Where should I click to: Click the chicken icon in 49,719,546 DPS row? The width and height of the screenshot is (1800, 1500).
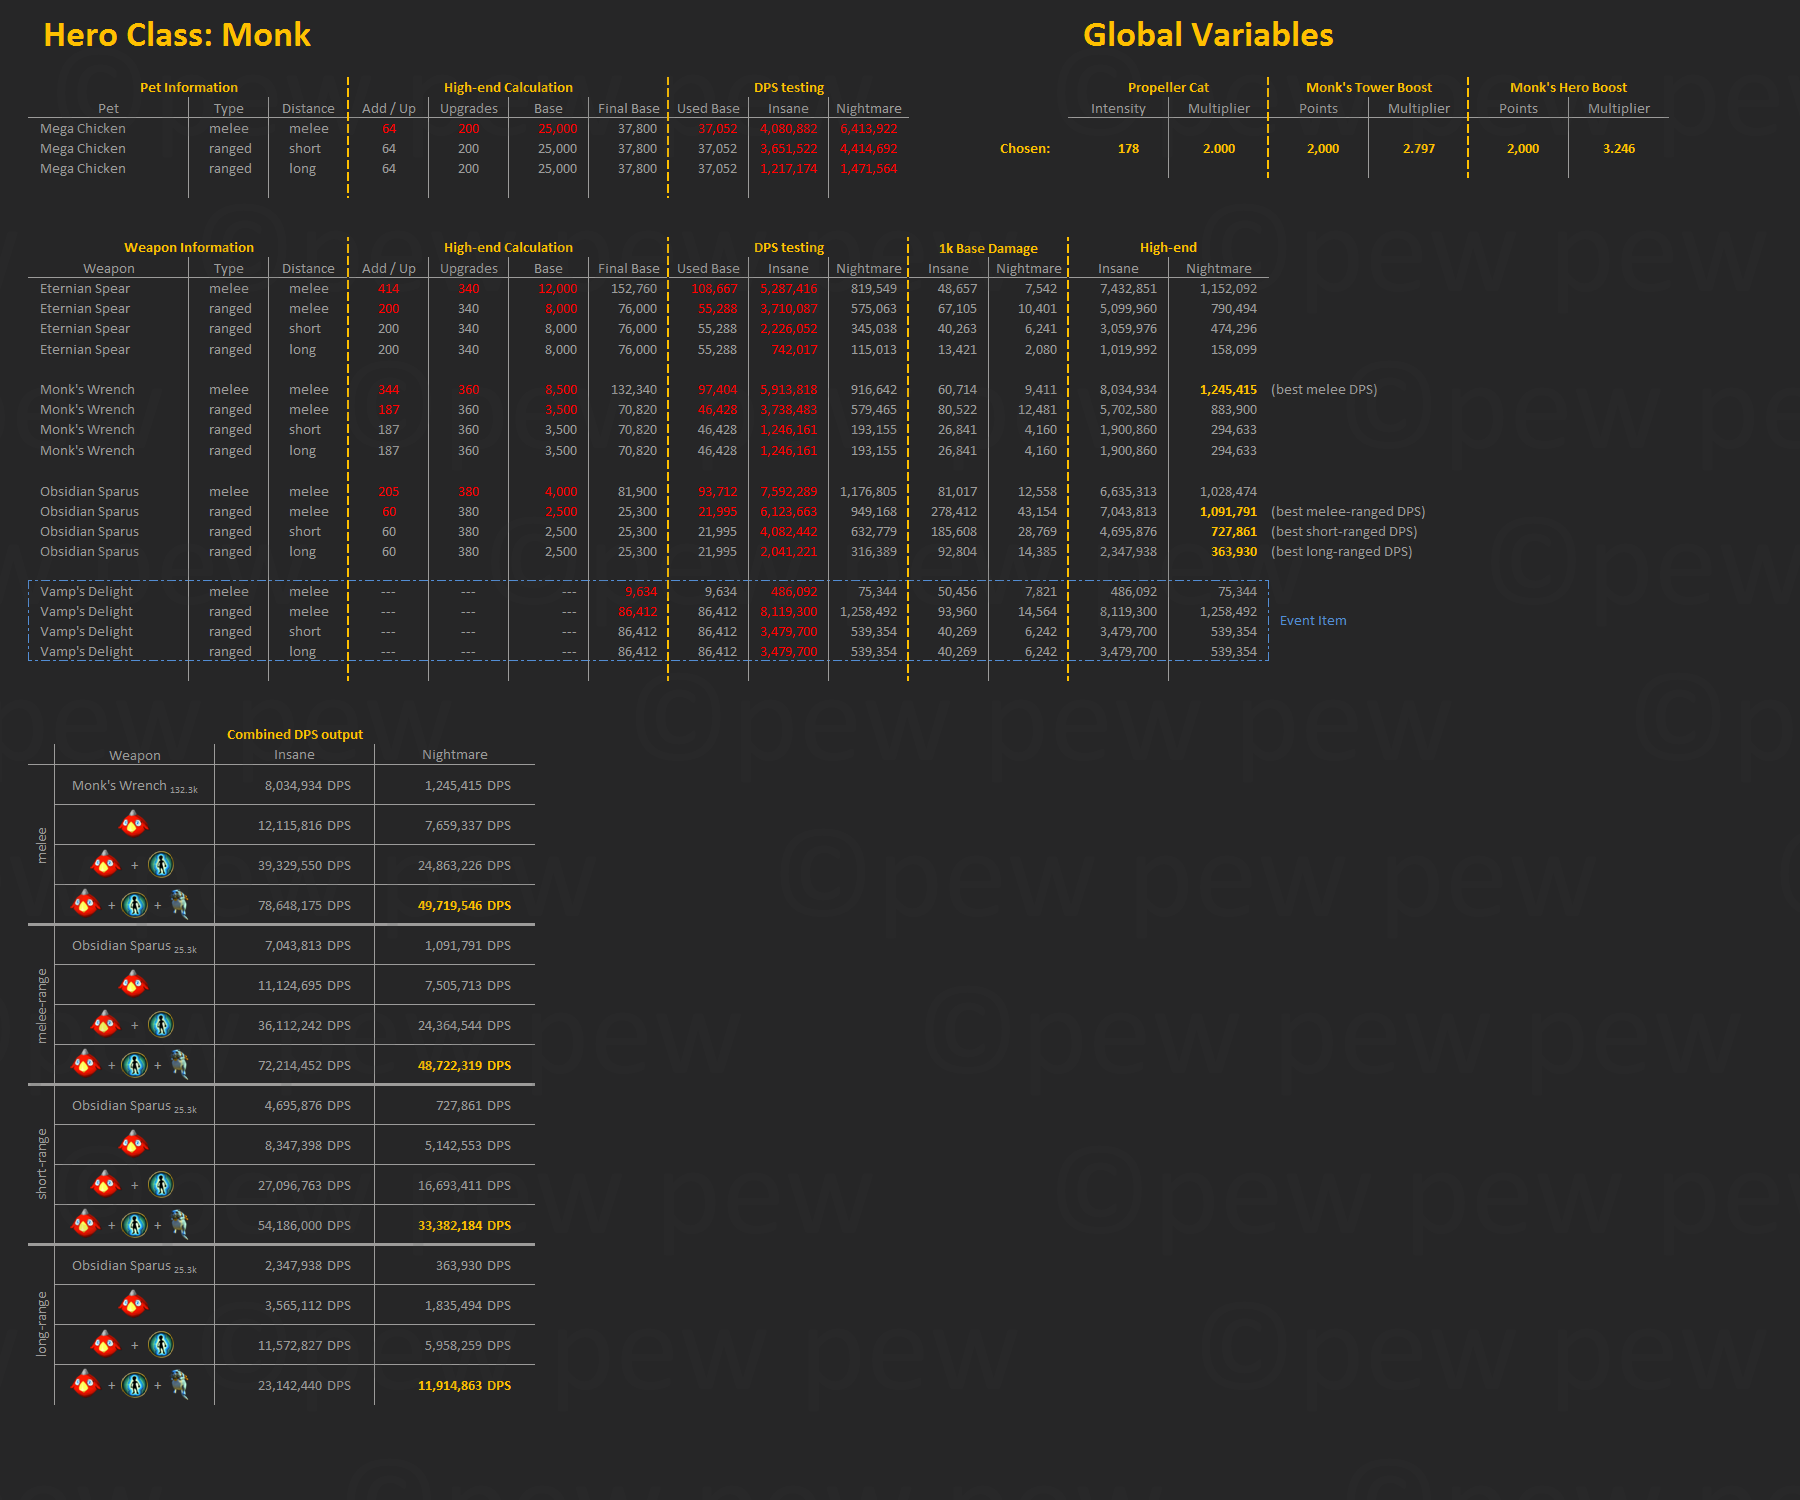tap(86, 905)
